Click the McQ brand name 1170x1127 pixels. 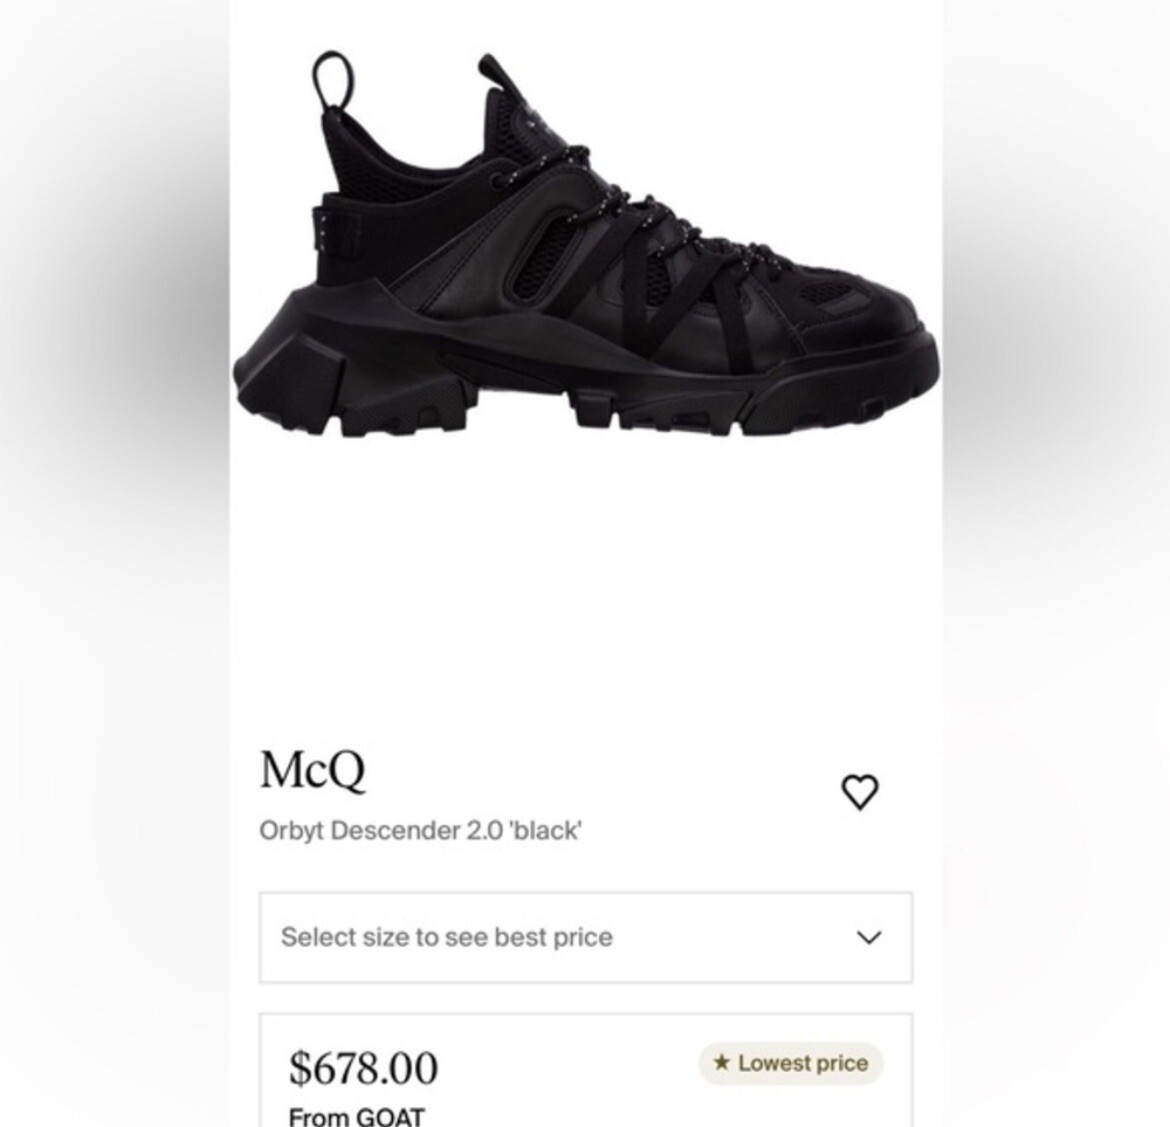311,769
